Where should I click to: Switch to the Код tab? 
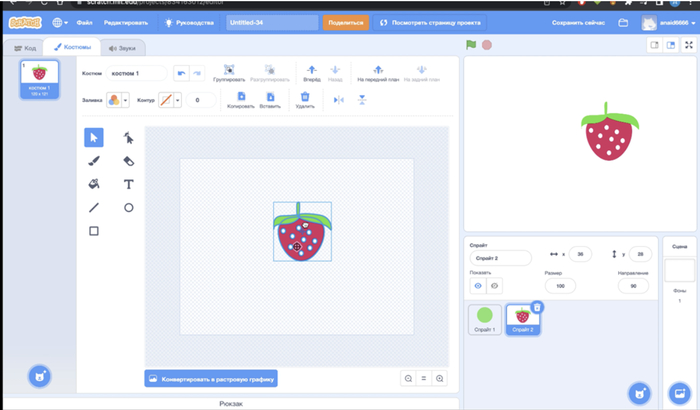point(24,47)
